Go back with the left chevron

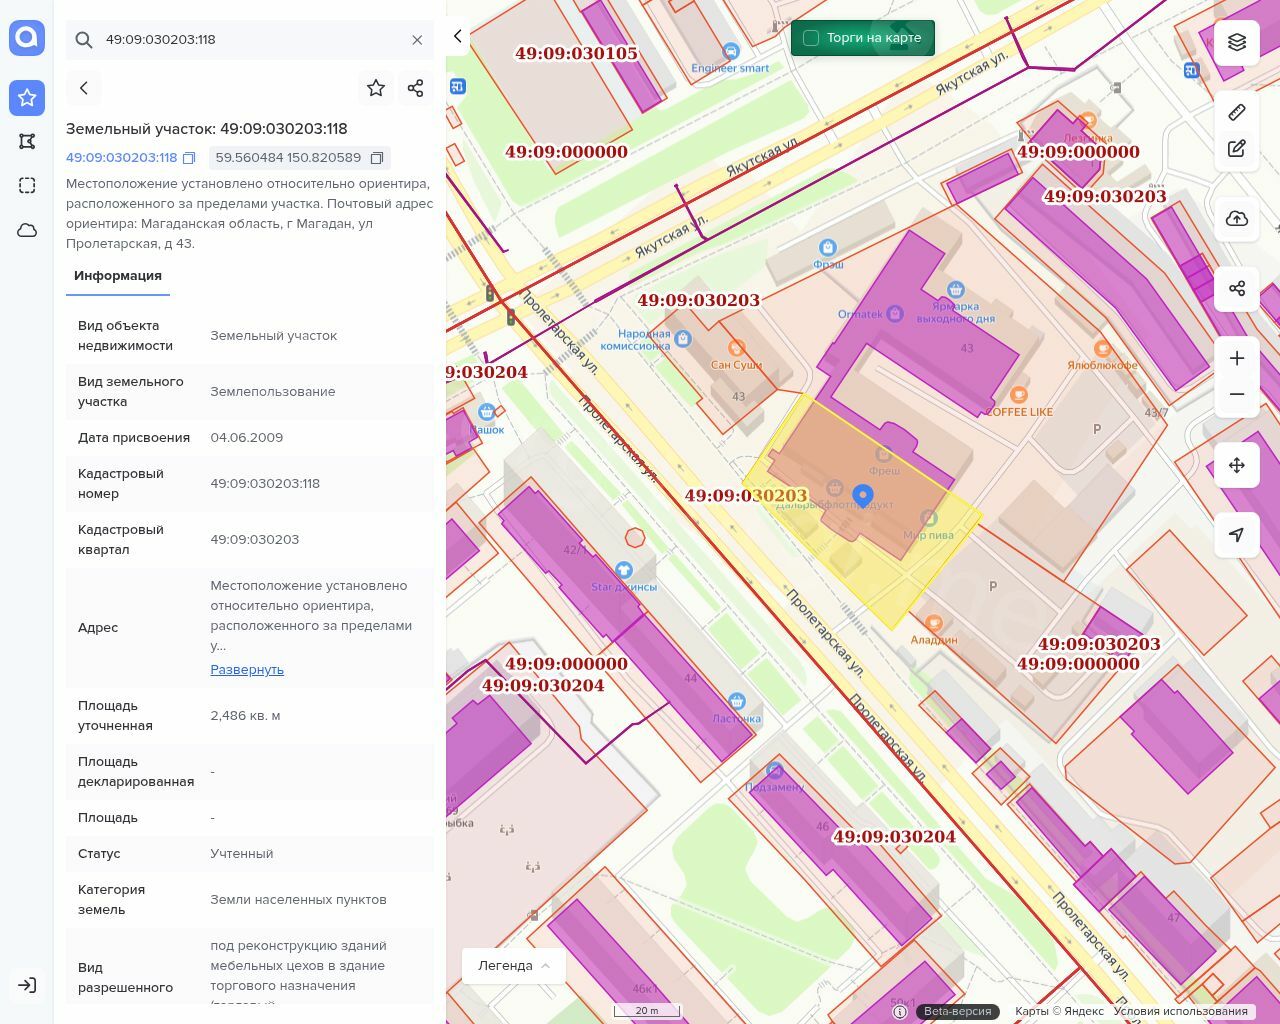click(x=84, y=88)
